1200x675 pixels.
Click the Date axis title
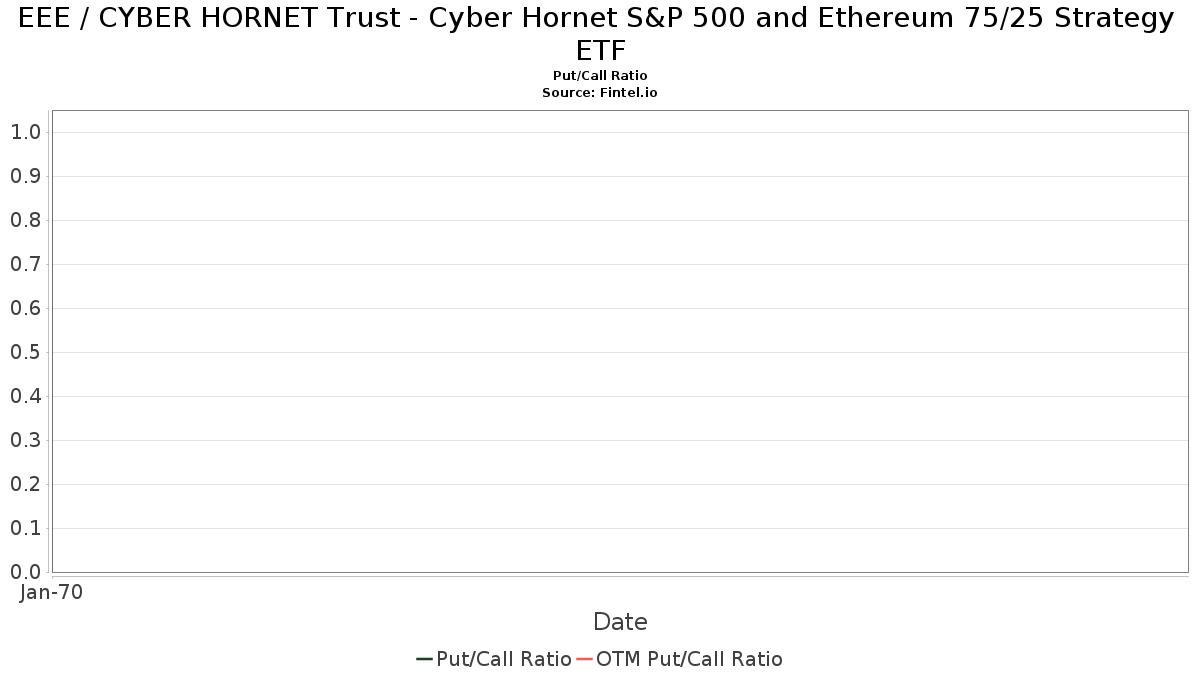coord(620,622)
